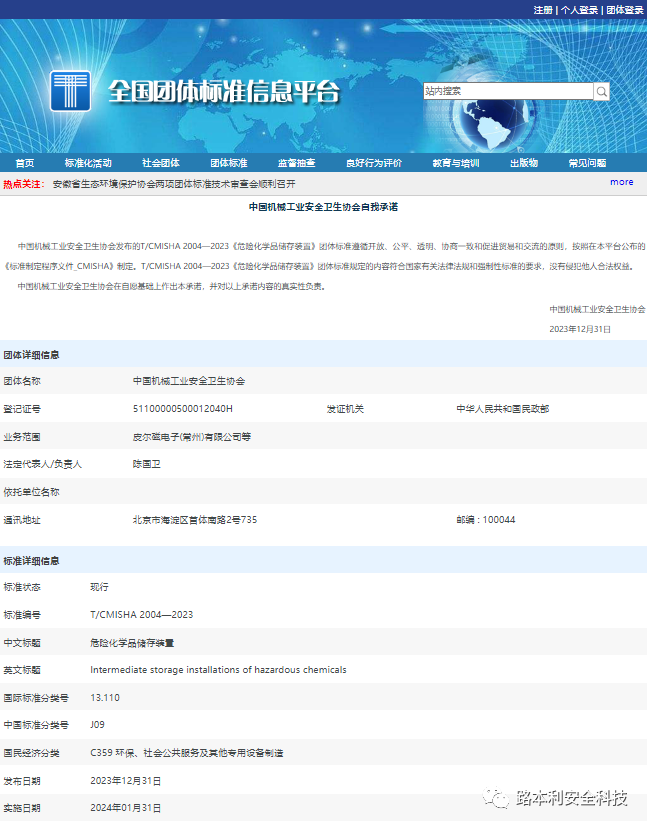Click the 团体详细信息 section header
The image size is (648, 827).
[32, 355]
